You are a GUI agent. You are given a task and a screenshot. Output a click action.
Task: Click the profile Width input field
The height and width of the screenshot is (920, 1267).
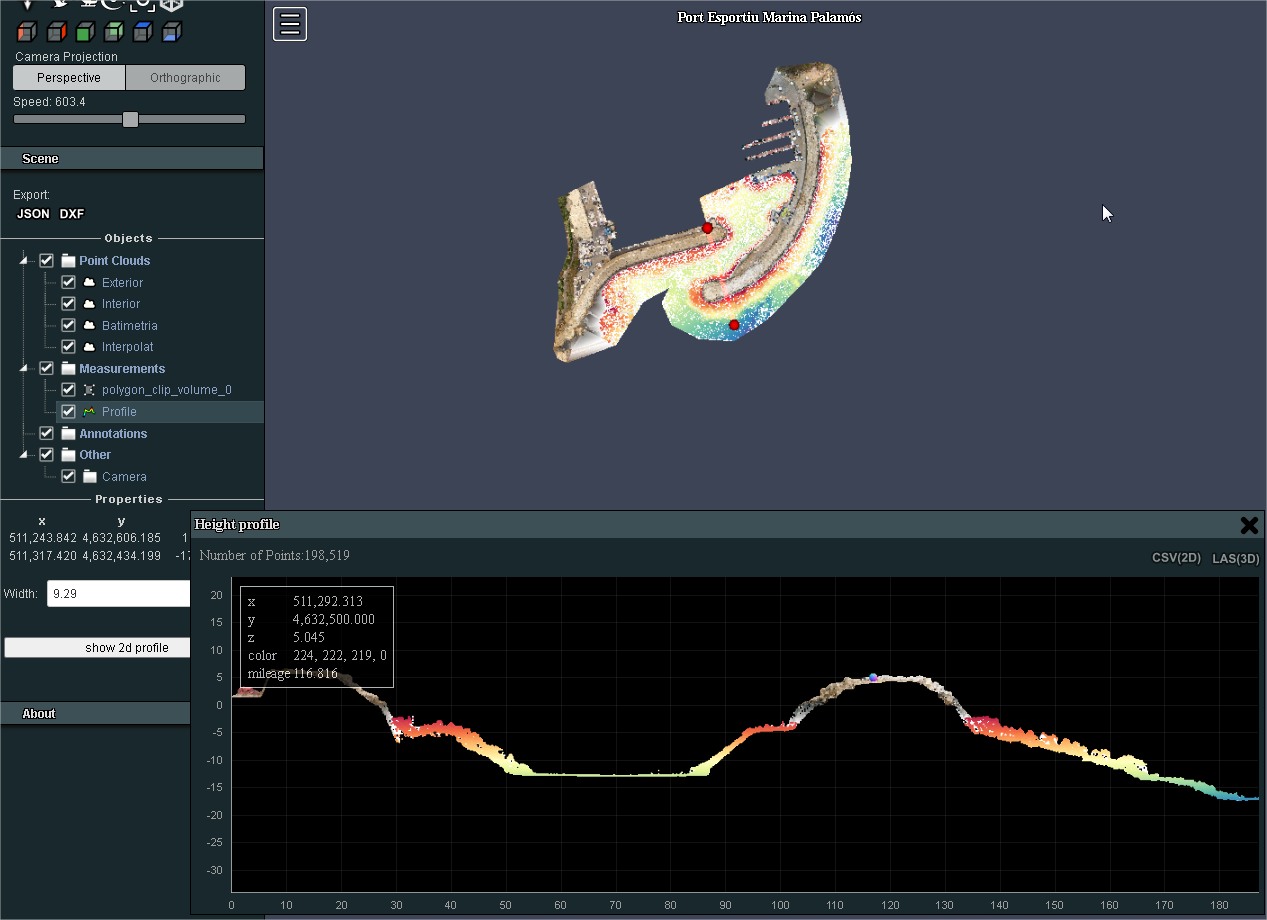click(x=118, y=594)
